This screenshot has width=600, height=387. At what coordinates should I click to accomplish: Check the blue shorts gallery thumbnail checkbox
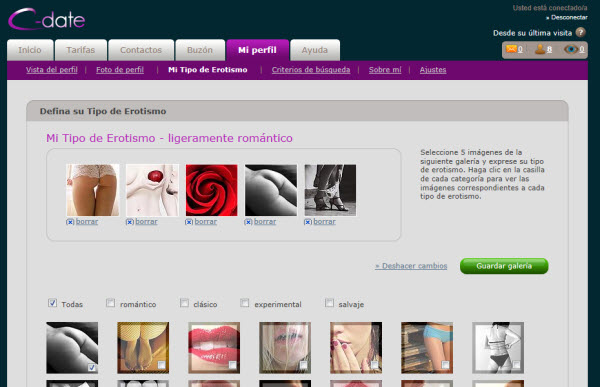(x=445, y=365)
